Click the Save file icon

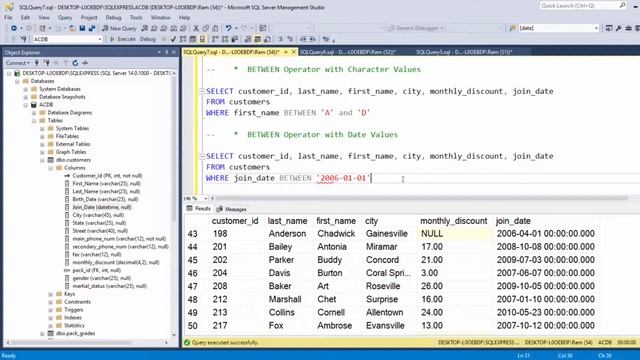coord(82,28)
